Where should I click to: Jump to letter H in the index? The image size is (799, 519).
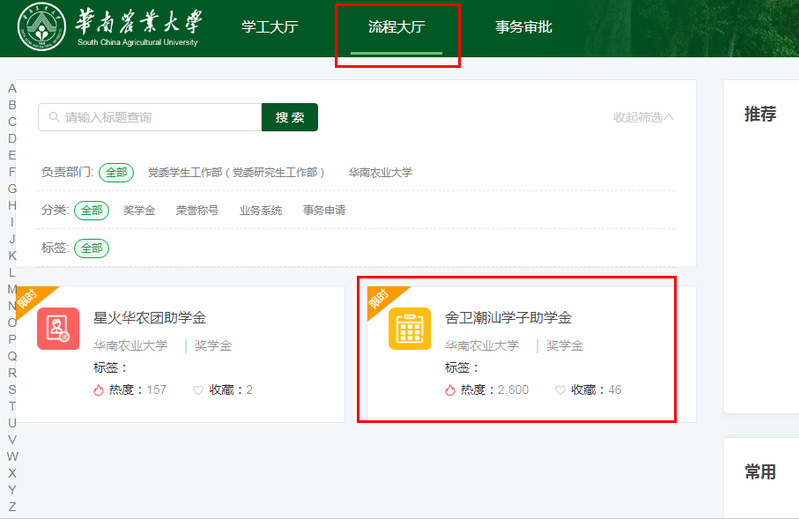click(x=12, y=206)
